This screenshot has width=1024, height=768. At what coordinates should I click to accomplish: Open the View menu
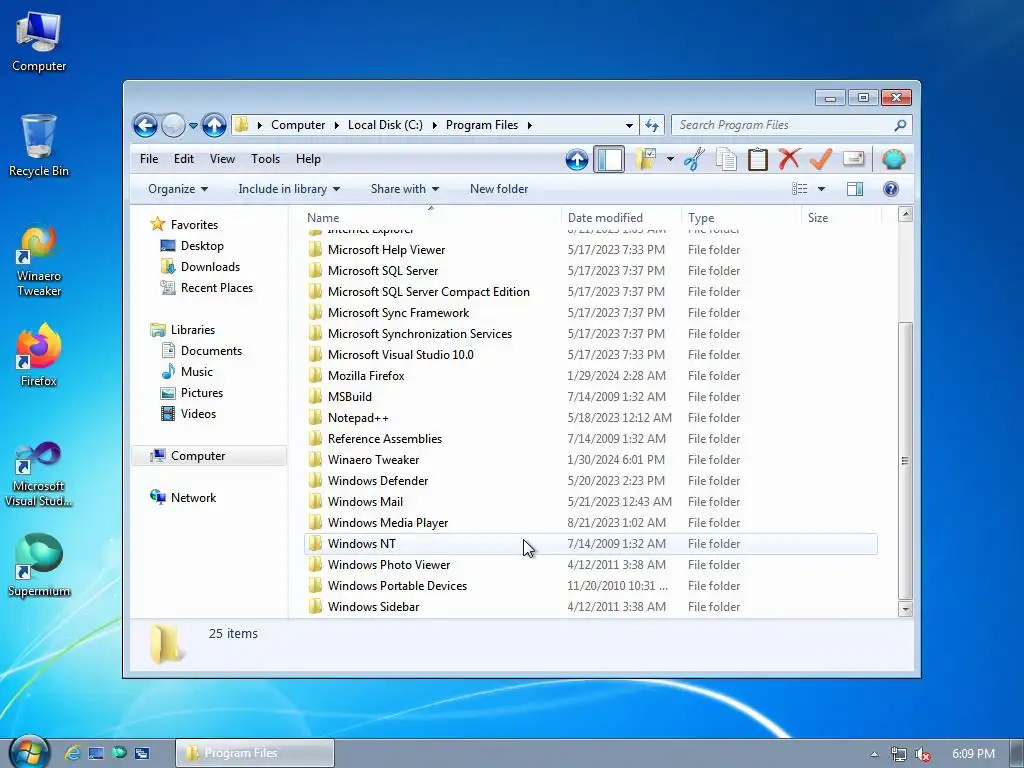(222, 159)
